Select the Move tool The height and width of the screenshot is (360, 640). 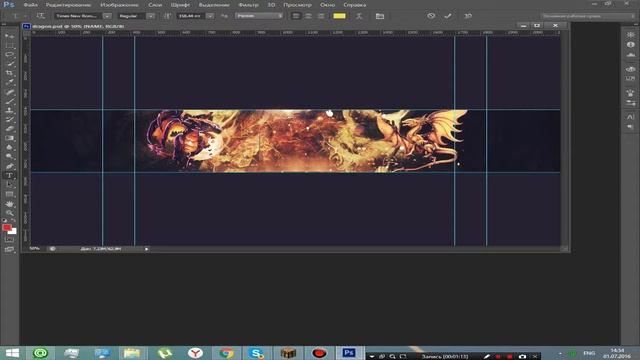point(9,36)
